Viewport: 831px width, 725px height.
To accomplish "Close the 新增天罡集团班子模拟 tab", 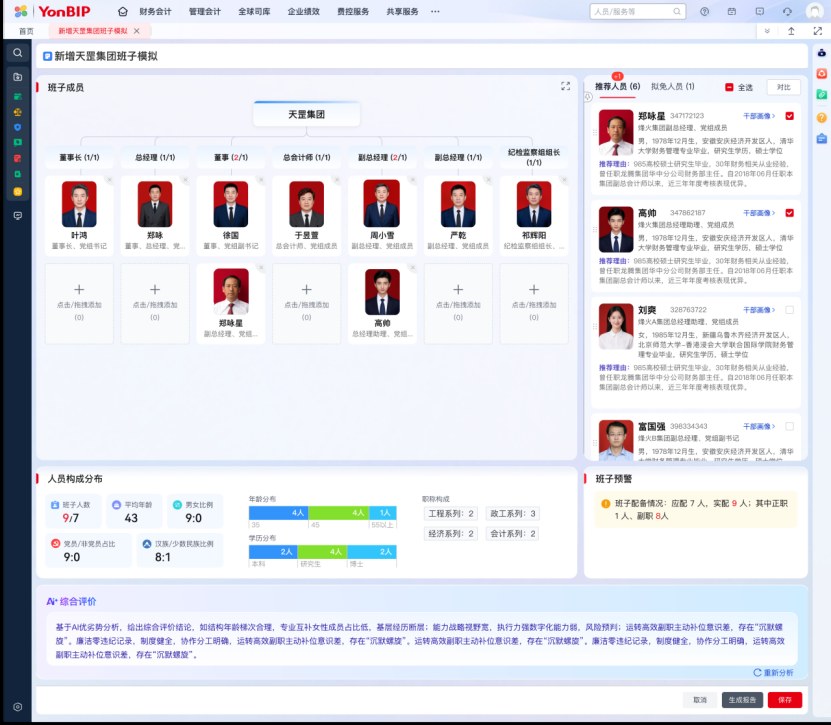I will [137, 31].
